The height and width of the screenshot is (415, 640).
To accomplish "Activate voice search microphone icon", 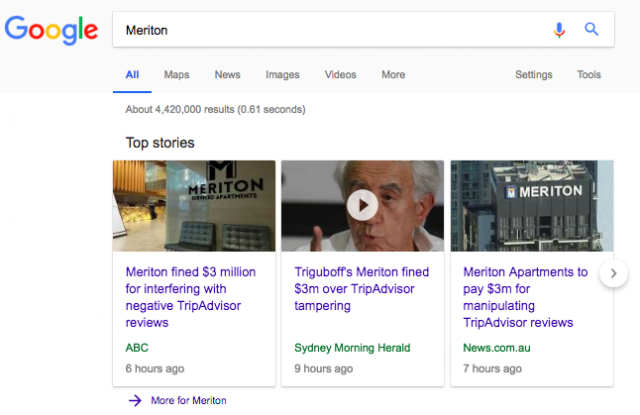I will 559,30.
